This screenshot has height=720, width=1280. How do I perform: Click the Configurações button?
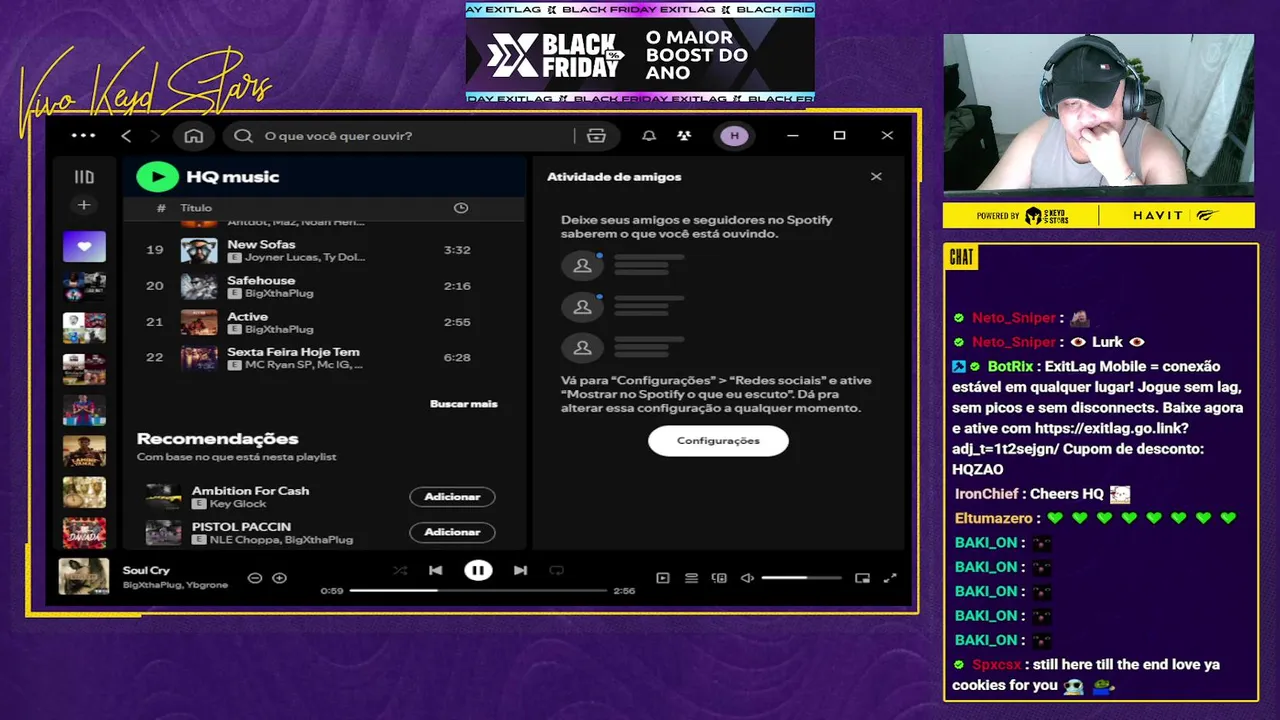point(718,441)
